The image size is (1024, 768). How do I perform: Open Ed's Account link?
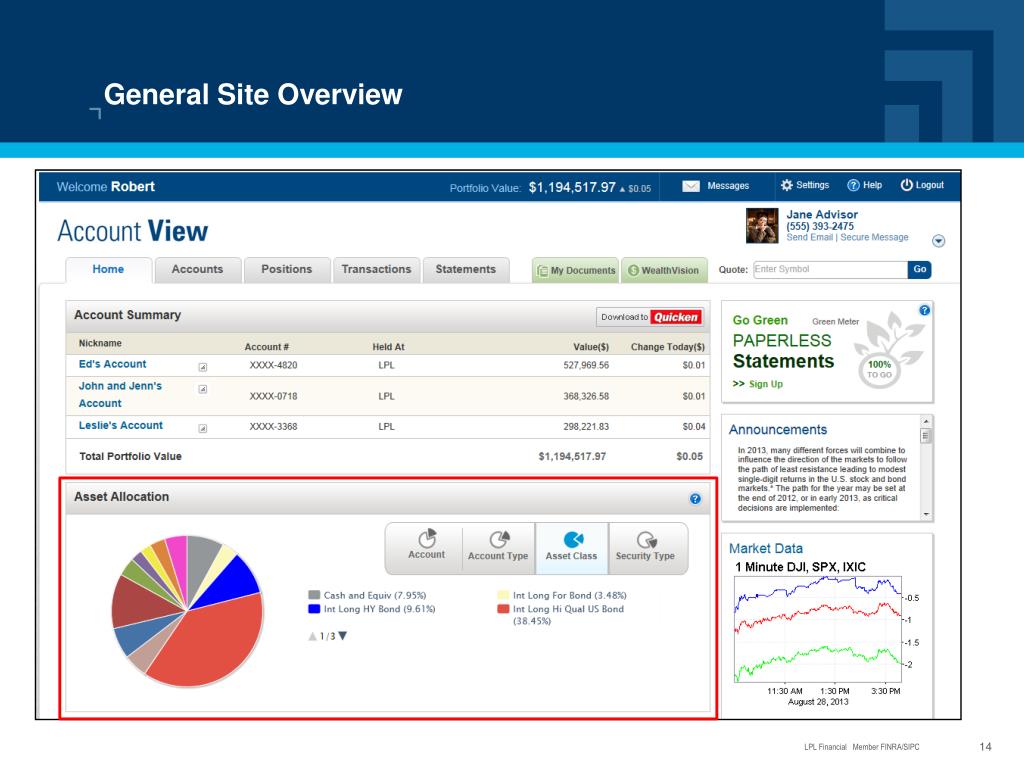(x=112, y=364)
